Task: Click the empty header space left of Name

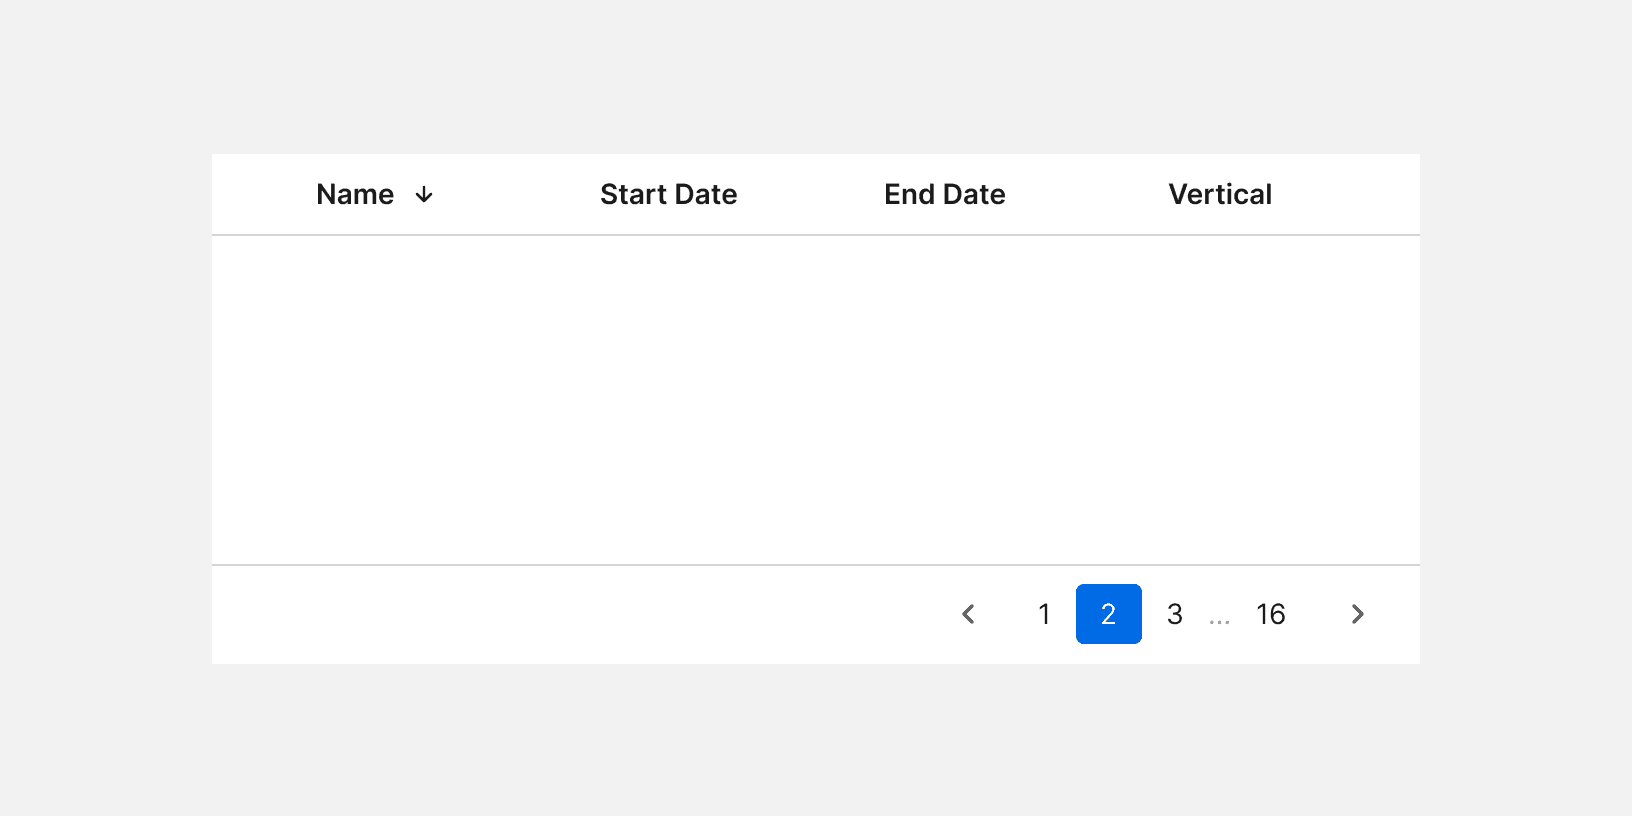Action: point(260,195)
